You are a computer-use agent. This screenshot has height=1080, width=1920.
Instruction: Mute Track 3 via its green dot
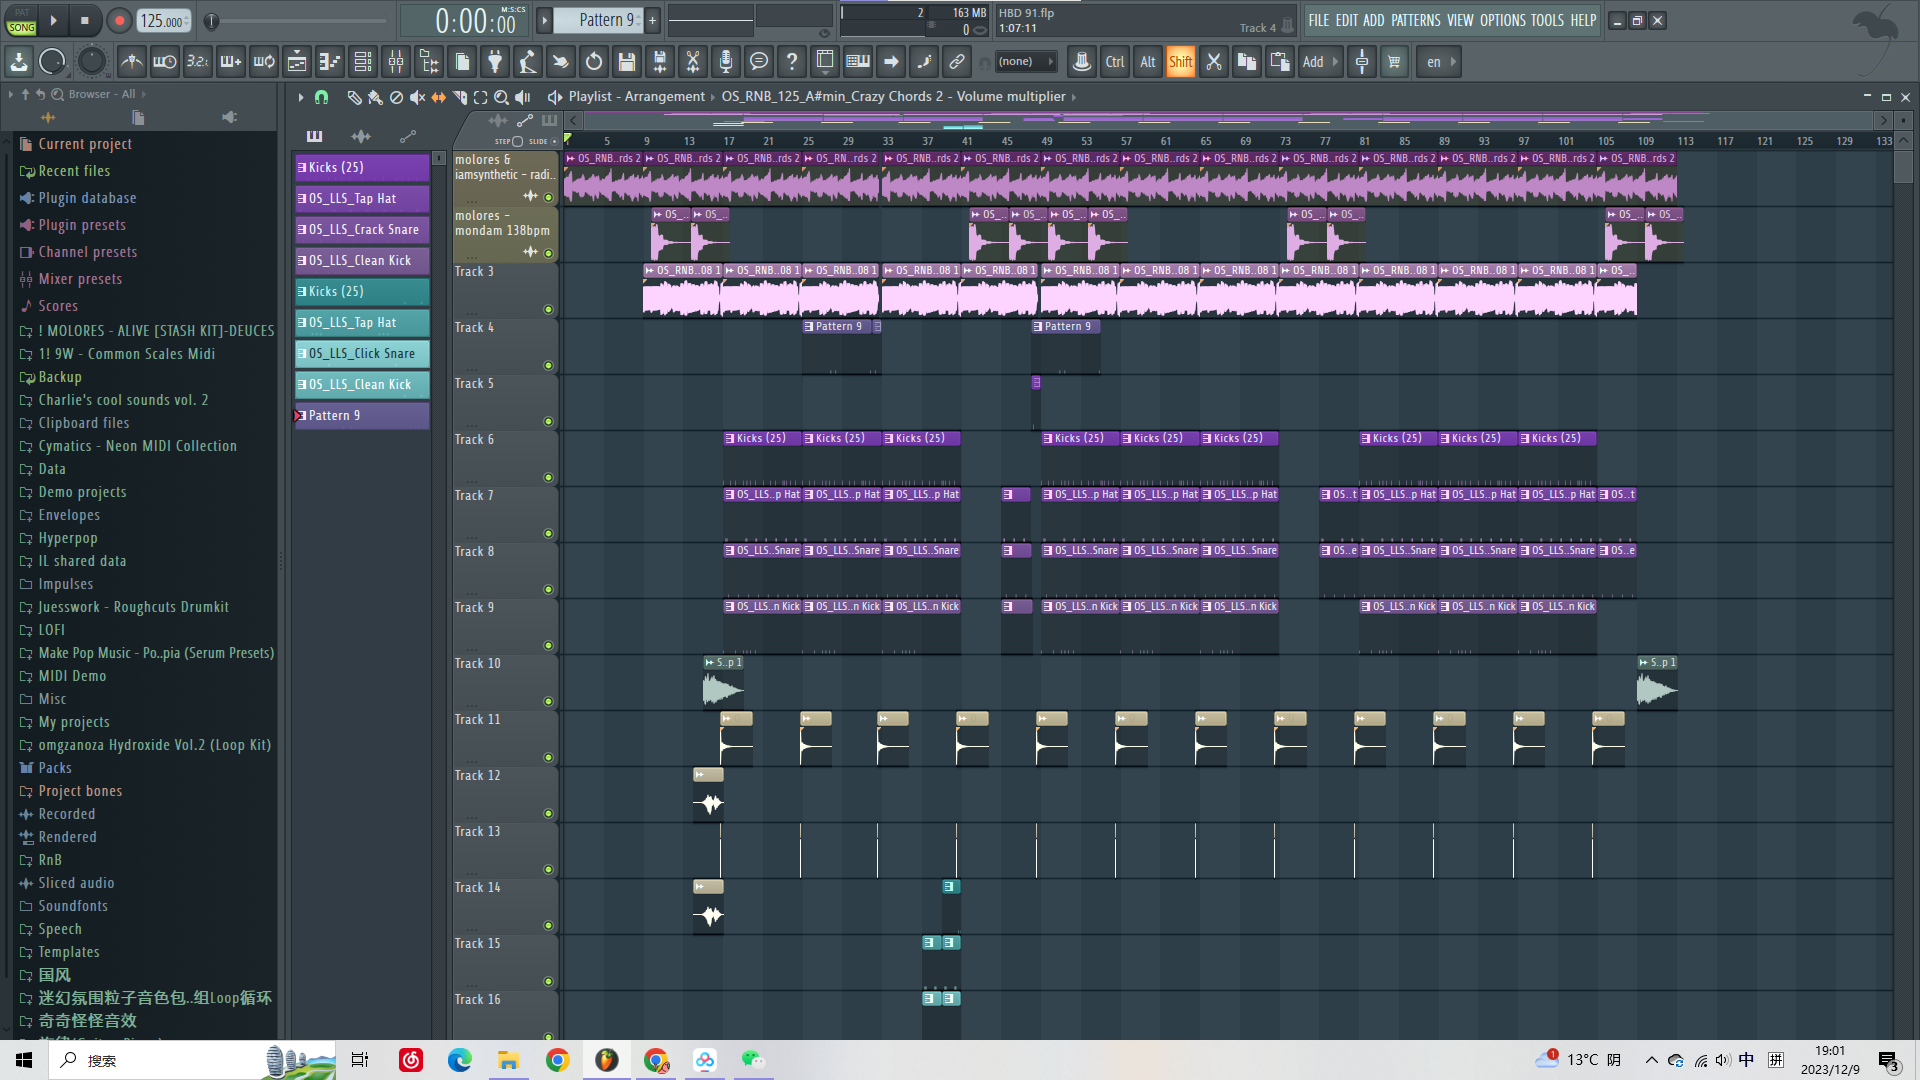point(548,310)
